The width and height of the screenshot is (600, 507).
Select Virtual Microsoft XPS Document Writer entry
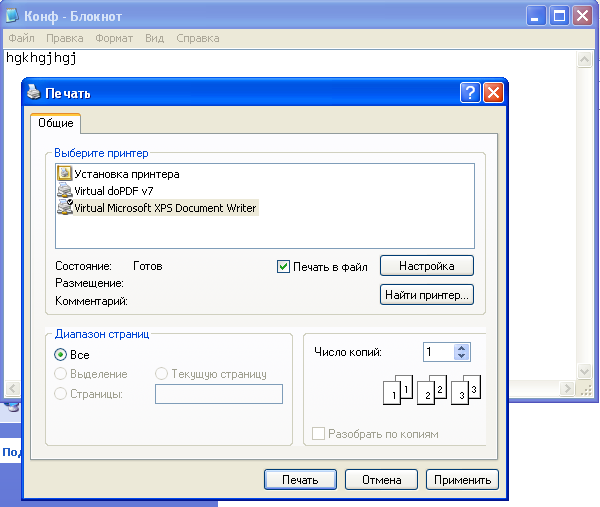click(x=165, y=208)
